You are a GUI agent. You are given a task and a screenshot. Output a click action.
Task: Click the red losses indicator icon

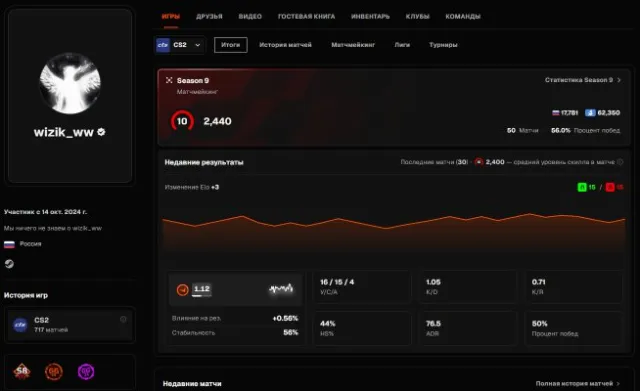click(610, 187)
